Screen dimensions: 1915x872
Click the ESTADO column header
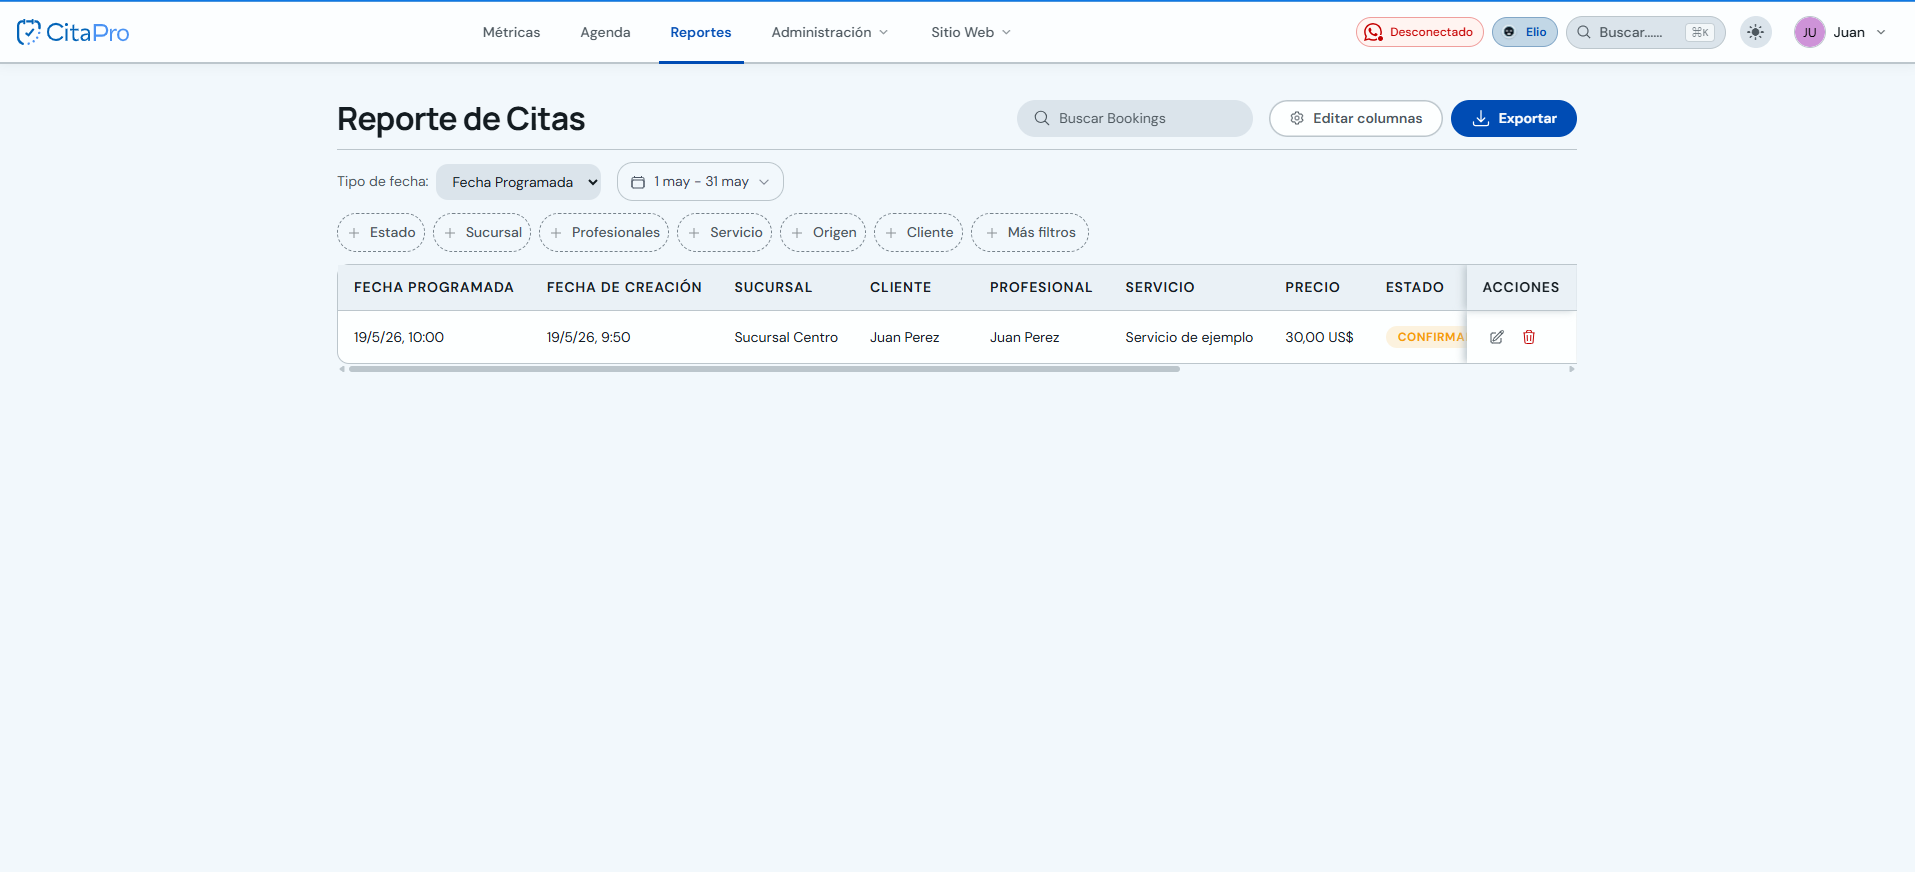(1414, 287)
